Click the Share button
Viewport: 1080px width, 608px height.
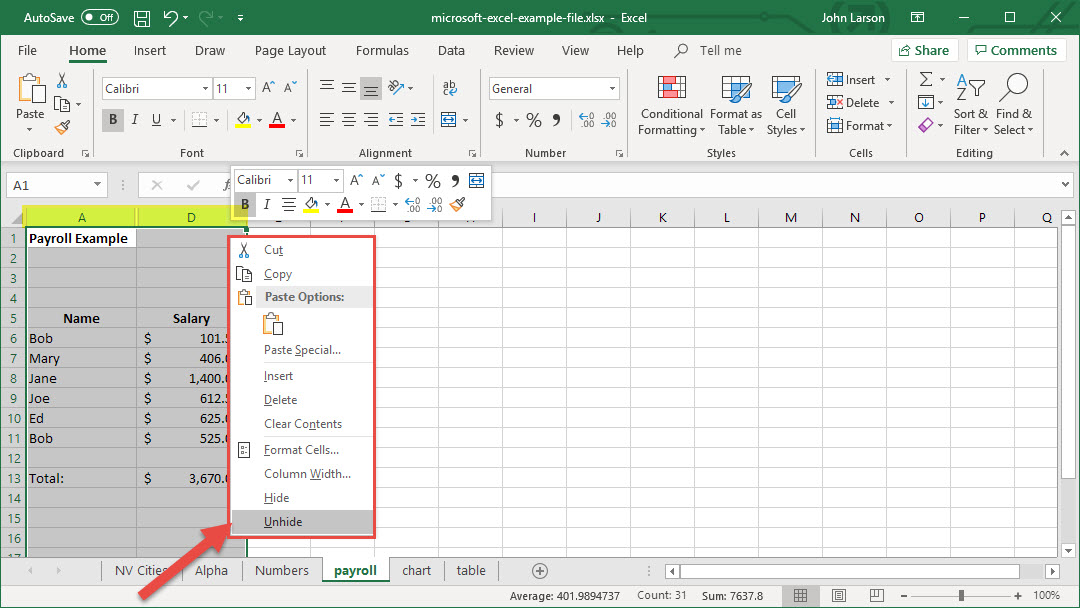924,50
